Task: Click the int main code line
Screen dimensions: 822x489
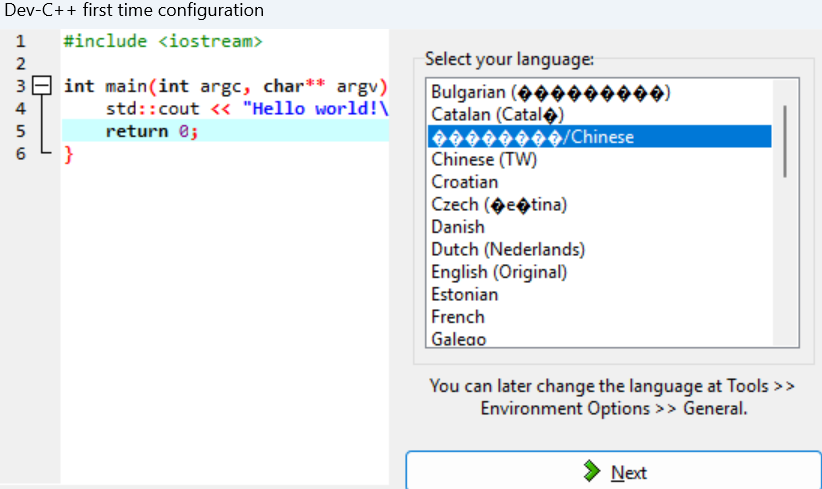Action: pos(225,86)
